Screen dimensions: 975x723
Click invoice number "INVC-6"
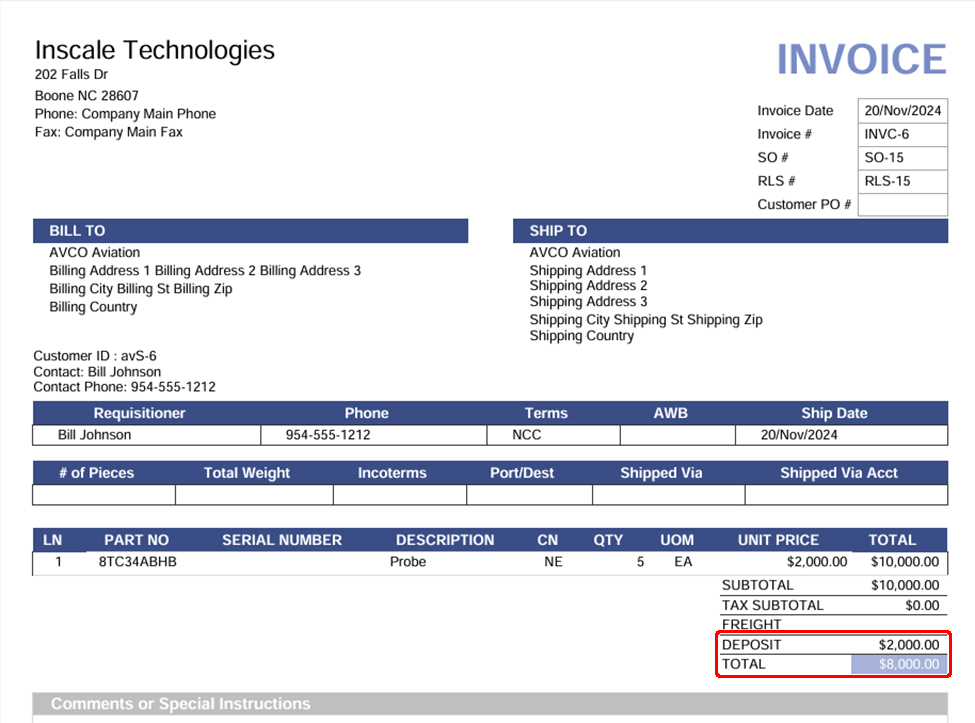click(x=887, y=134)
